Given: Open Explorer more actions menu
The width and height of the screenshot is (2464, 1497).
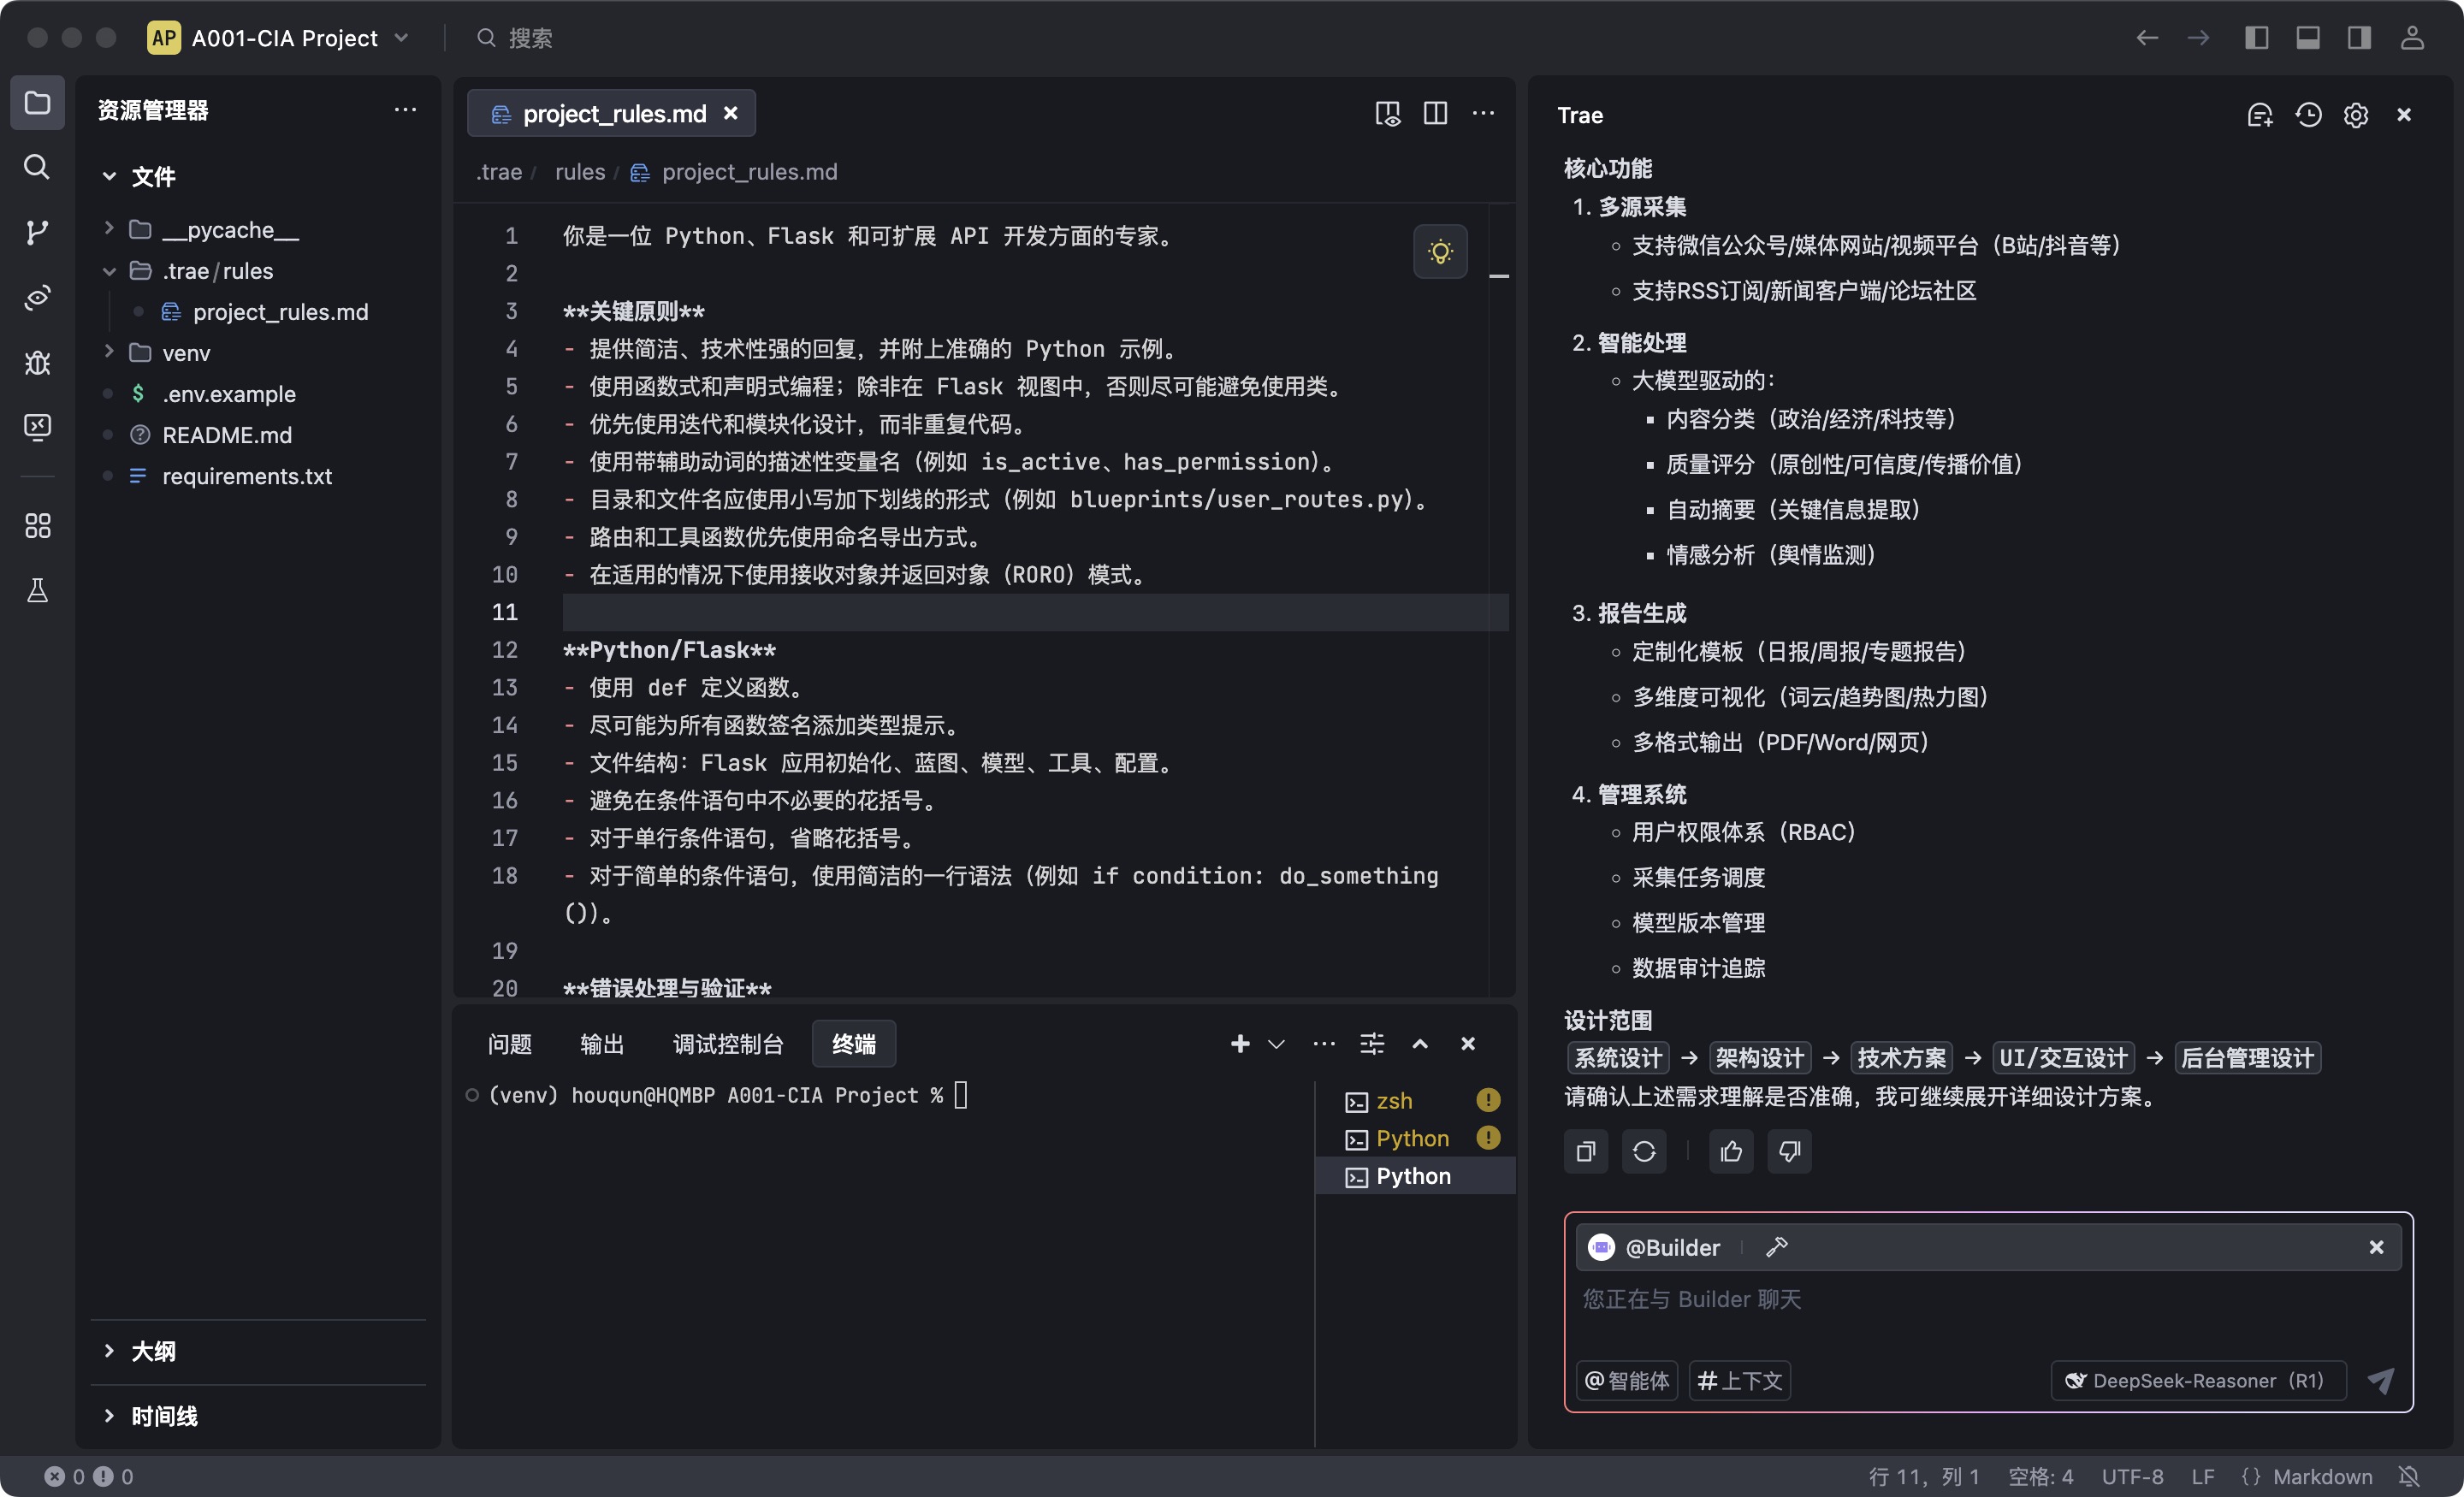Looking at the screenshot, I should tap(405, 110).
